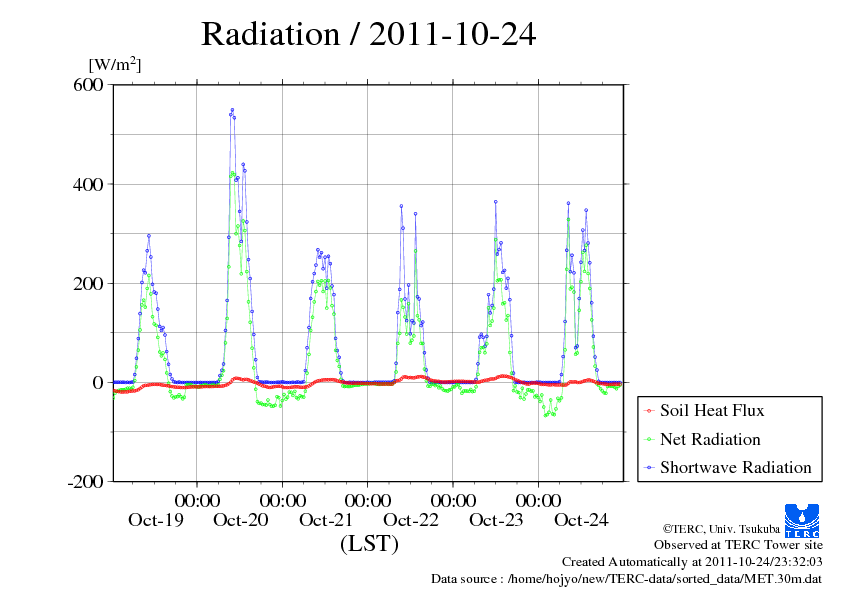Click the ©TERC, Univ. Tsukuba credit

pos(721,529)
